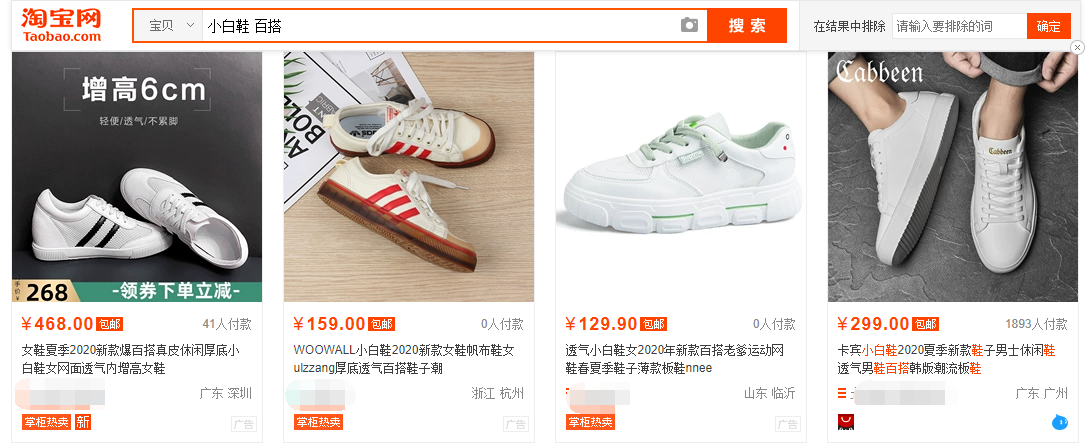Viewport: 1087px width, 445px height.
Task: Open the Cabbeen white sneaker thumbnail
Action: 953,177
